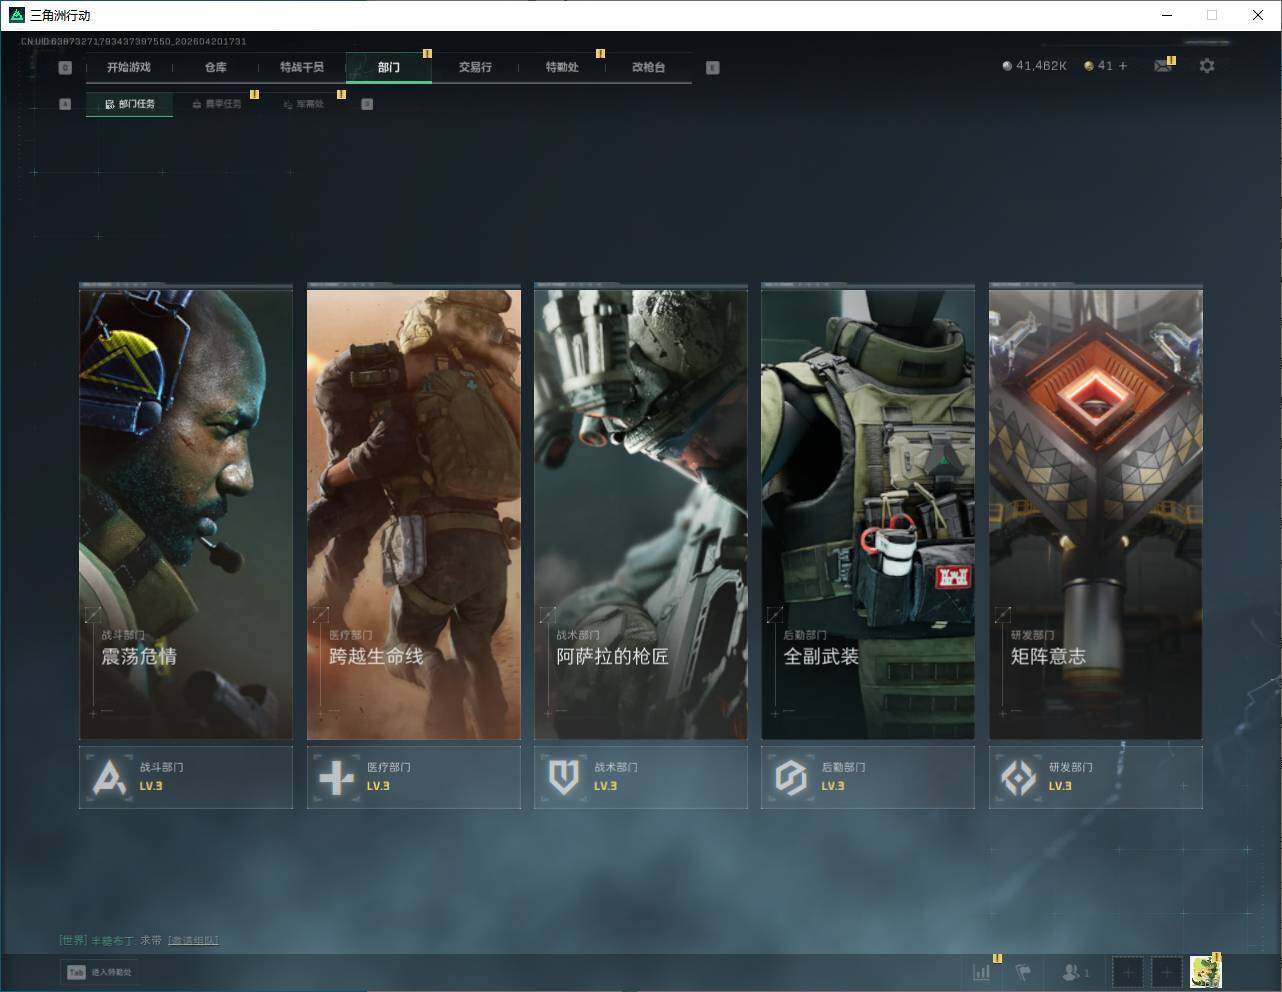Viewport: 1282px width, 992px height.
Task: Open game settings gear icon
Action: [x=1207, y=66]
